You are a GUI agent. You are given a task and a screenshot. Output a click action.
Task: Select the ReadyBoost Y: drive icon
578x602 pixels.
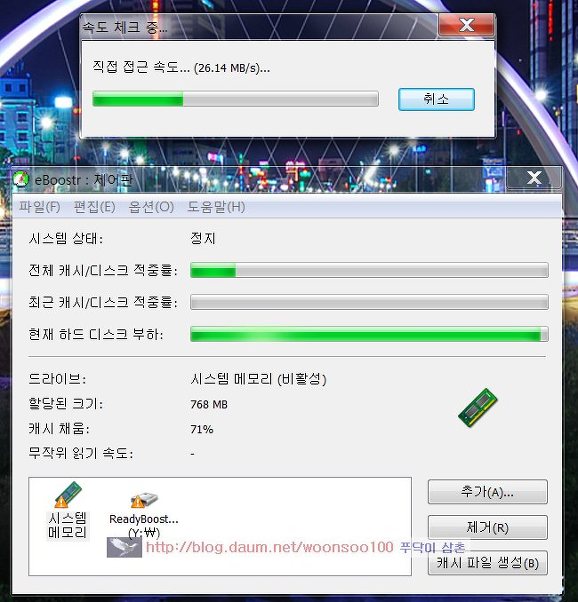[x=144, y=499]
